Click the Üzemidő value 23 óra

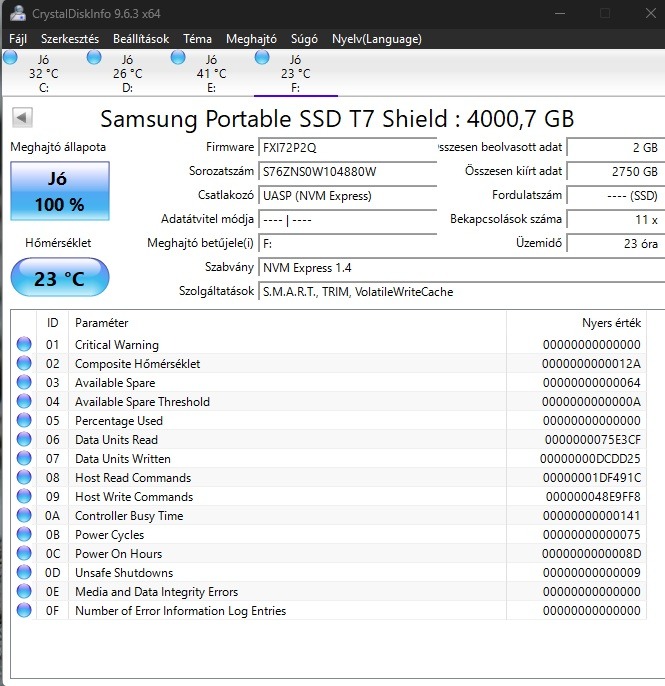[x=616, y=244]
